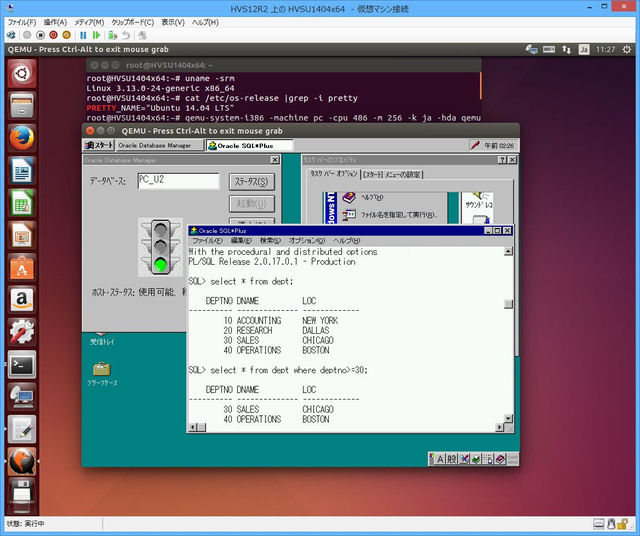Open System Settings from the launcher
Viewport: 640px width, 536px height.
(x=22, y=332)
